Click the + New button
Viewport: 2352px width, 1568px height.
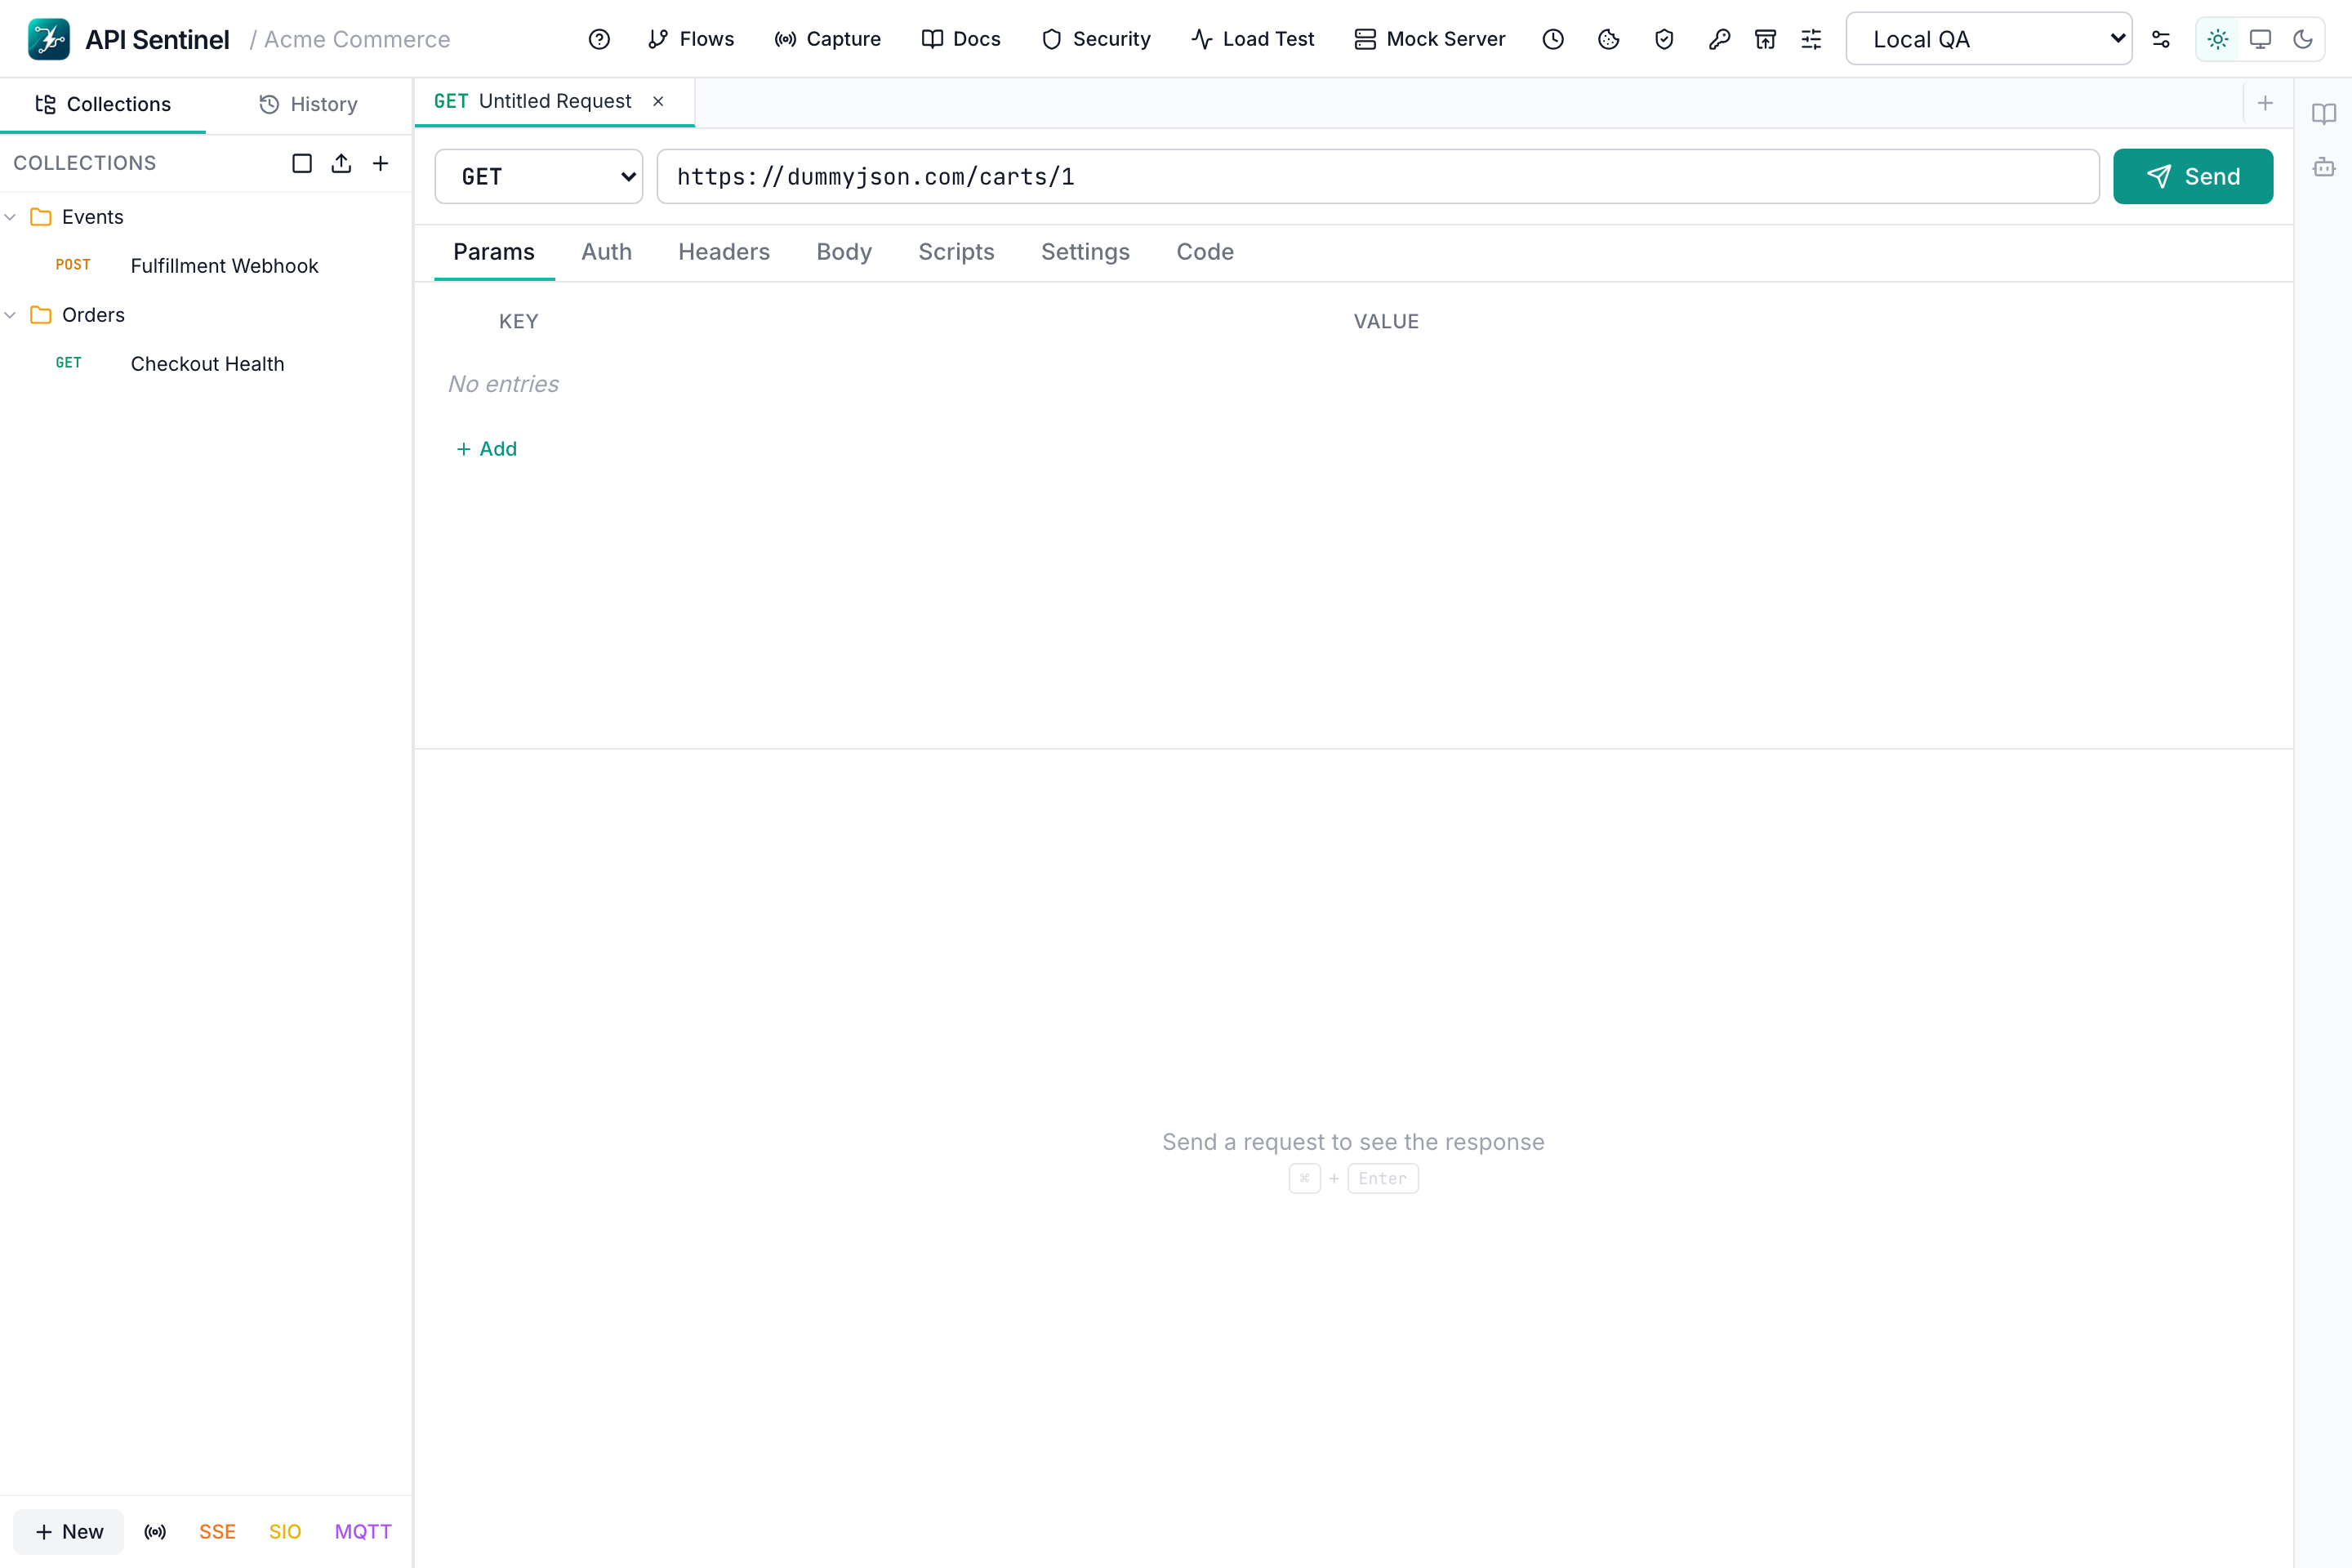click(x=69, y=1532)
